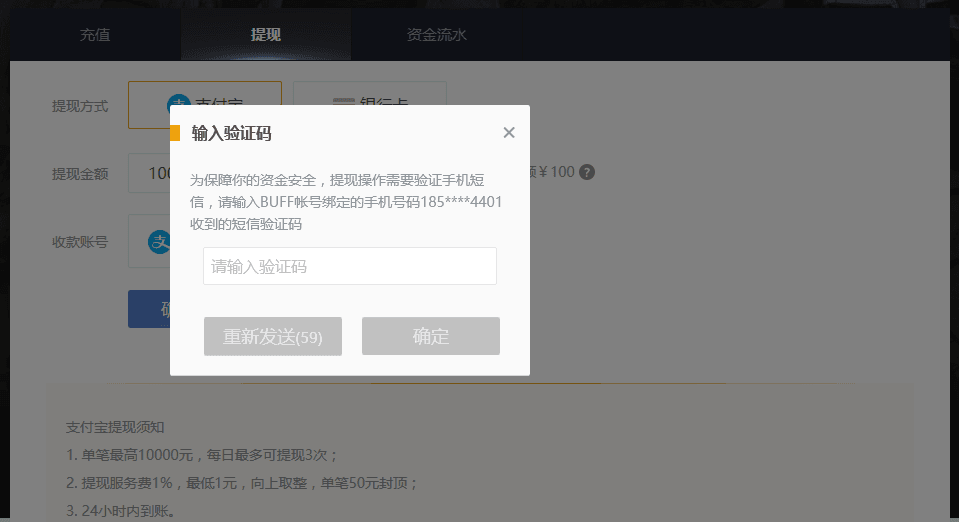Click the text '24小时内到账'
Screen dimensions: 959x522
pyautogui.click(x=120, y=511)
